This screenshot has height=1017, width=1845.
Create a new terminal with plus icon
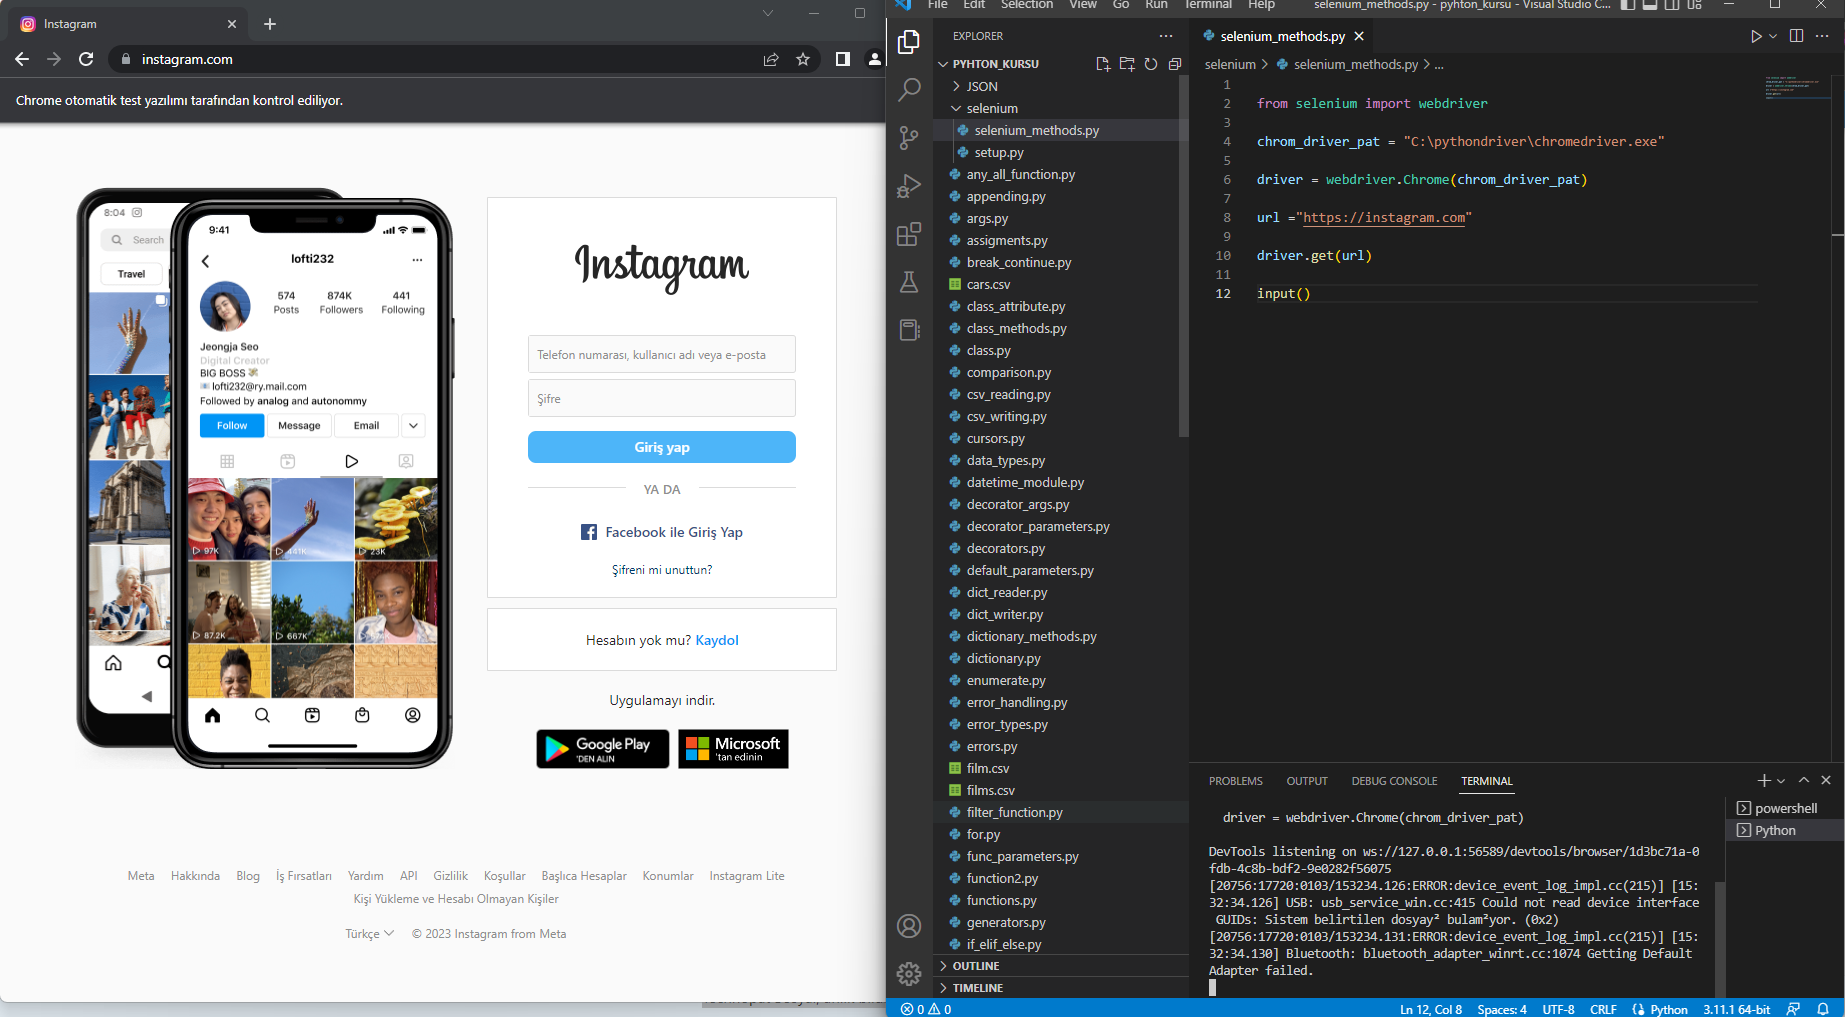(1764, 780)
